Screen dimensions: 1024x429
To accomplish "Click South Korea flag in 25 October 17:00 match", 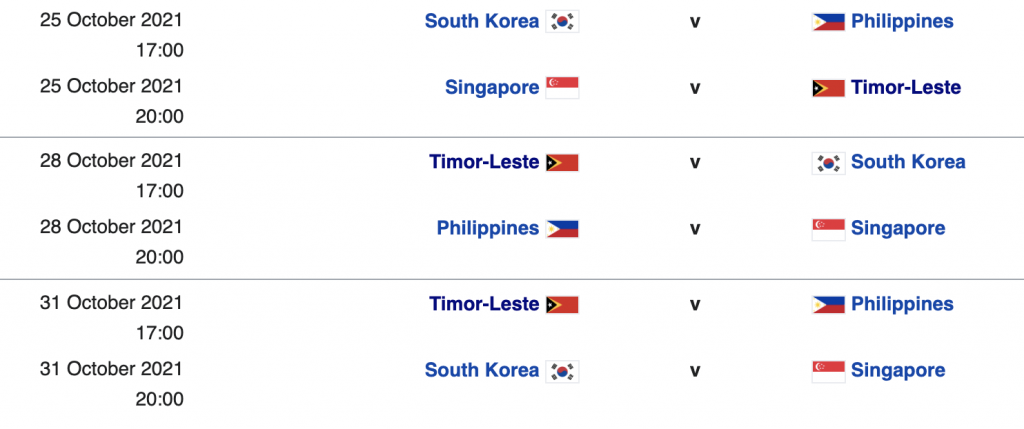I will point(562,22).
